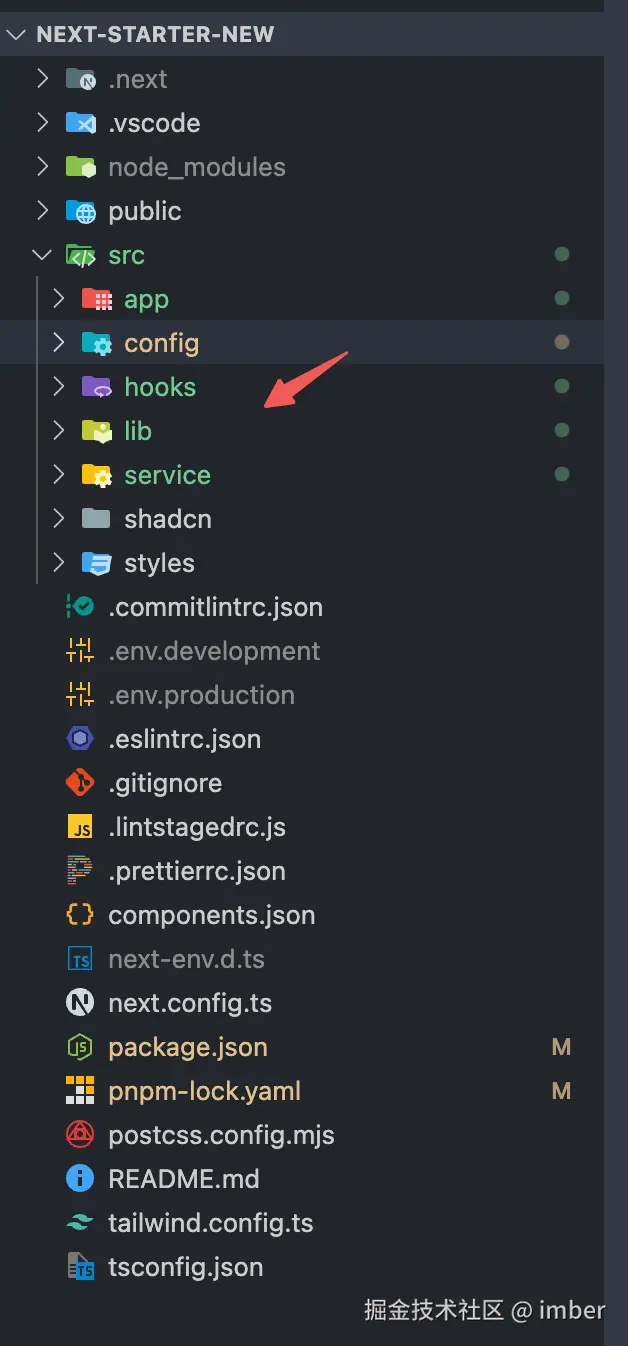Click the purple hooks folder icon

click(x=96, y=387)
